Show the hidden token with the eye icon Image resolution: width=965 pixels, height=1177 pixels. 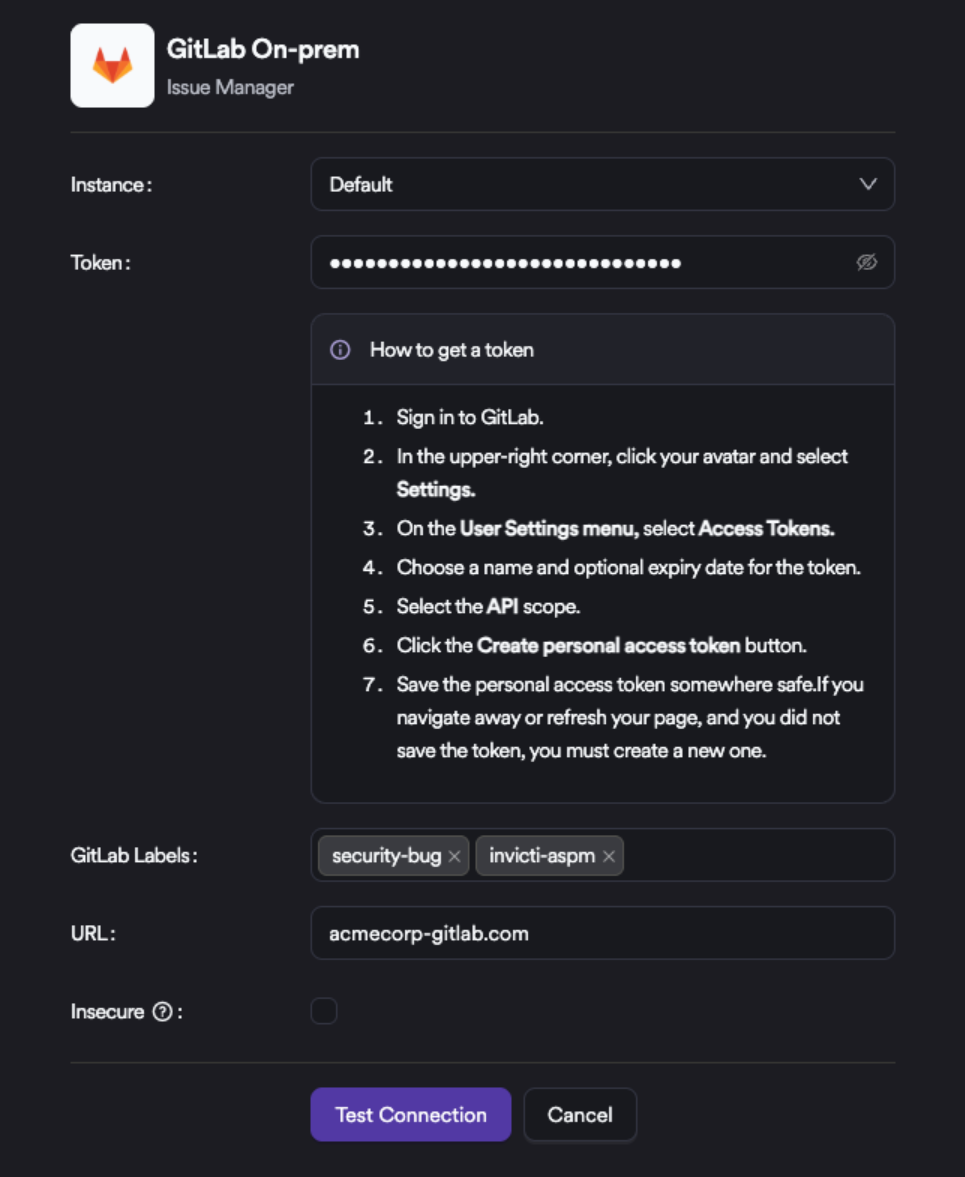[x=866, y=262]
